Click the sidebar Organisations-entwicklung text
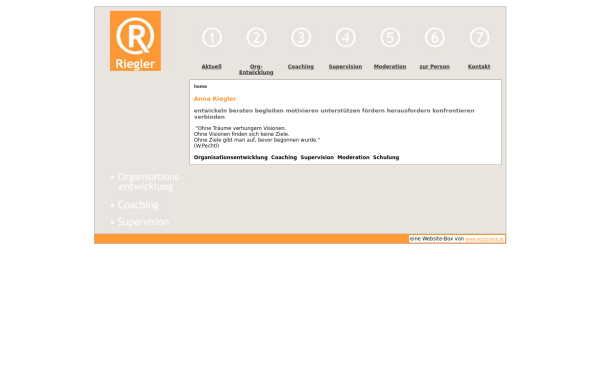Image resolution: width=600 pixels, height=375 pixels. (150, 182)
